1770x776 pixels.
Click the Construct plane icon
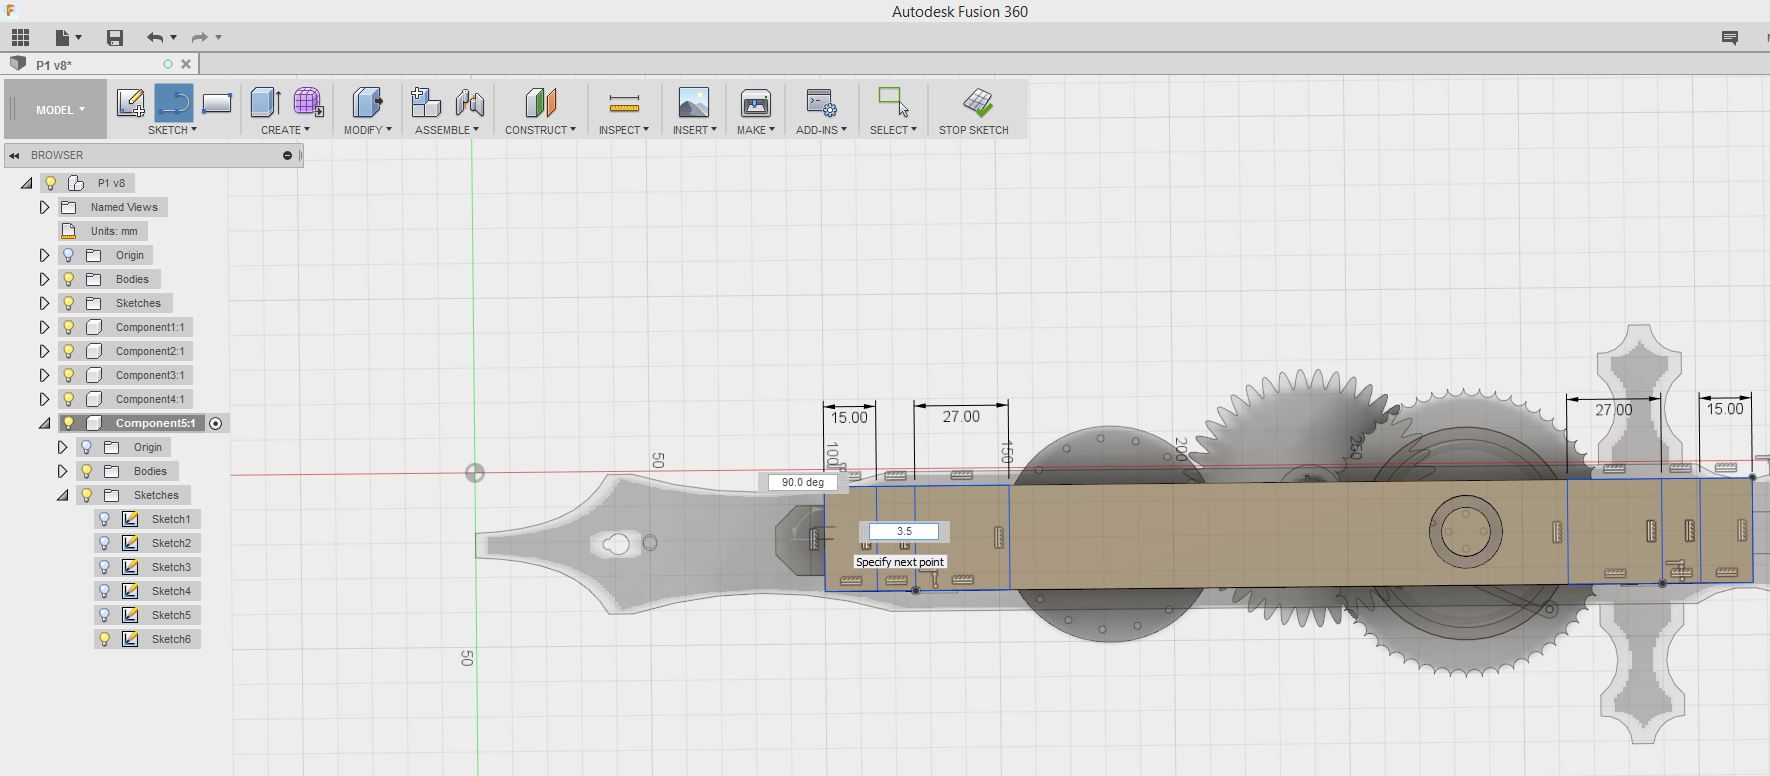tap(540, 103)
